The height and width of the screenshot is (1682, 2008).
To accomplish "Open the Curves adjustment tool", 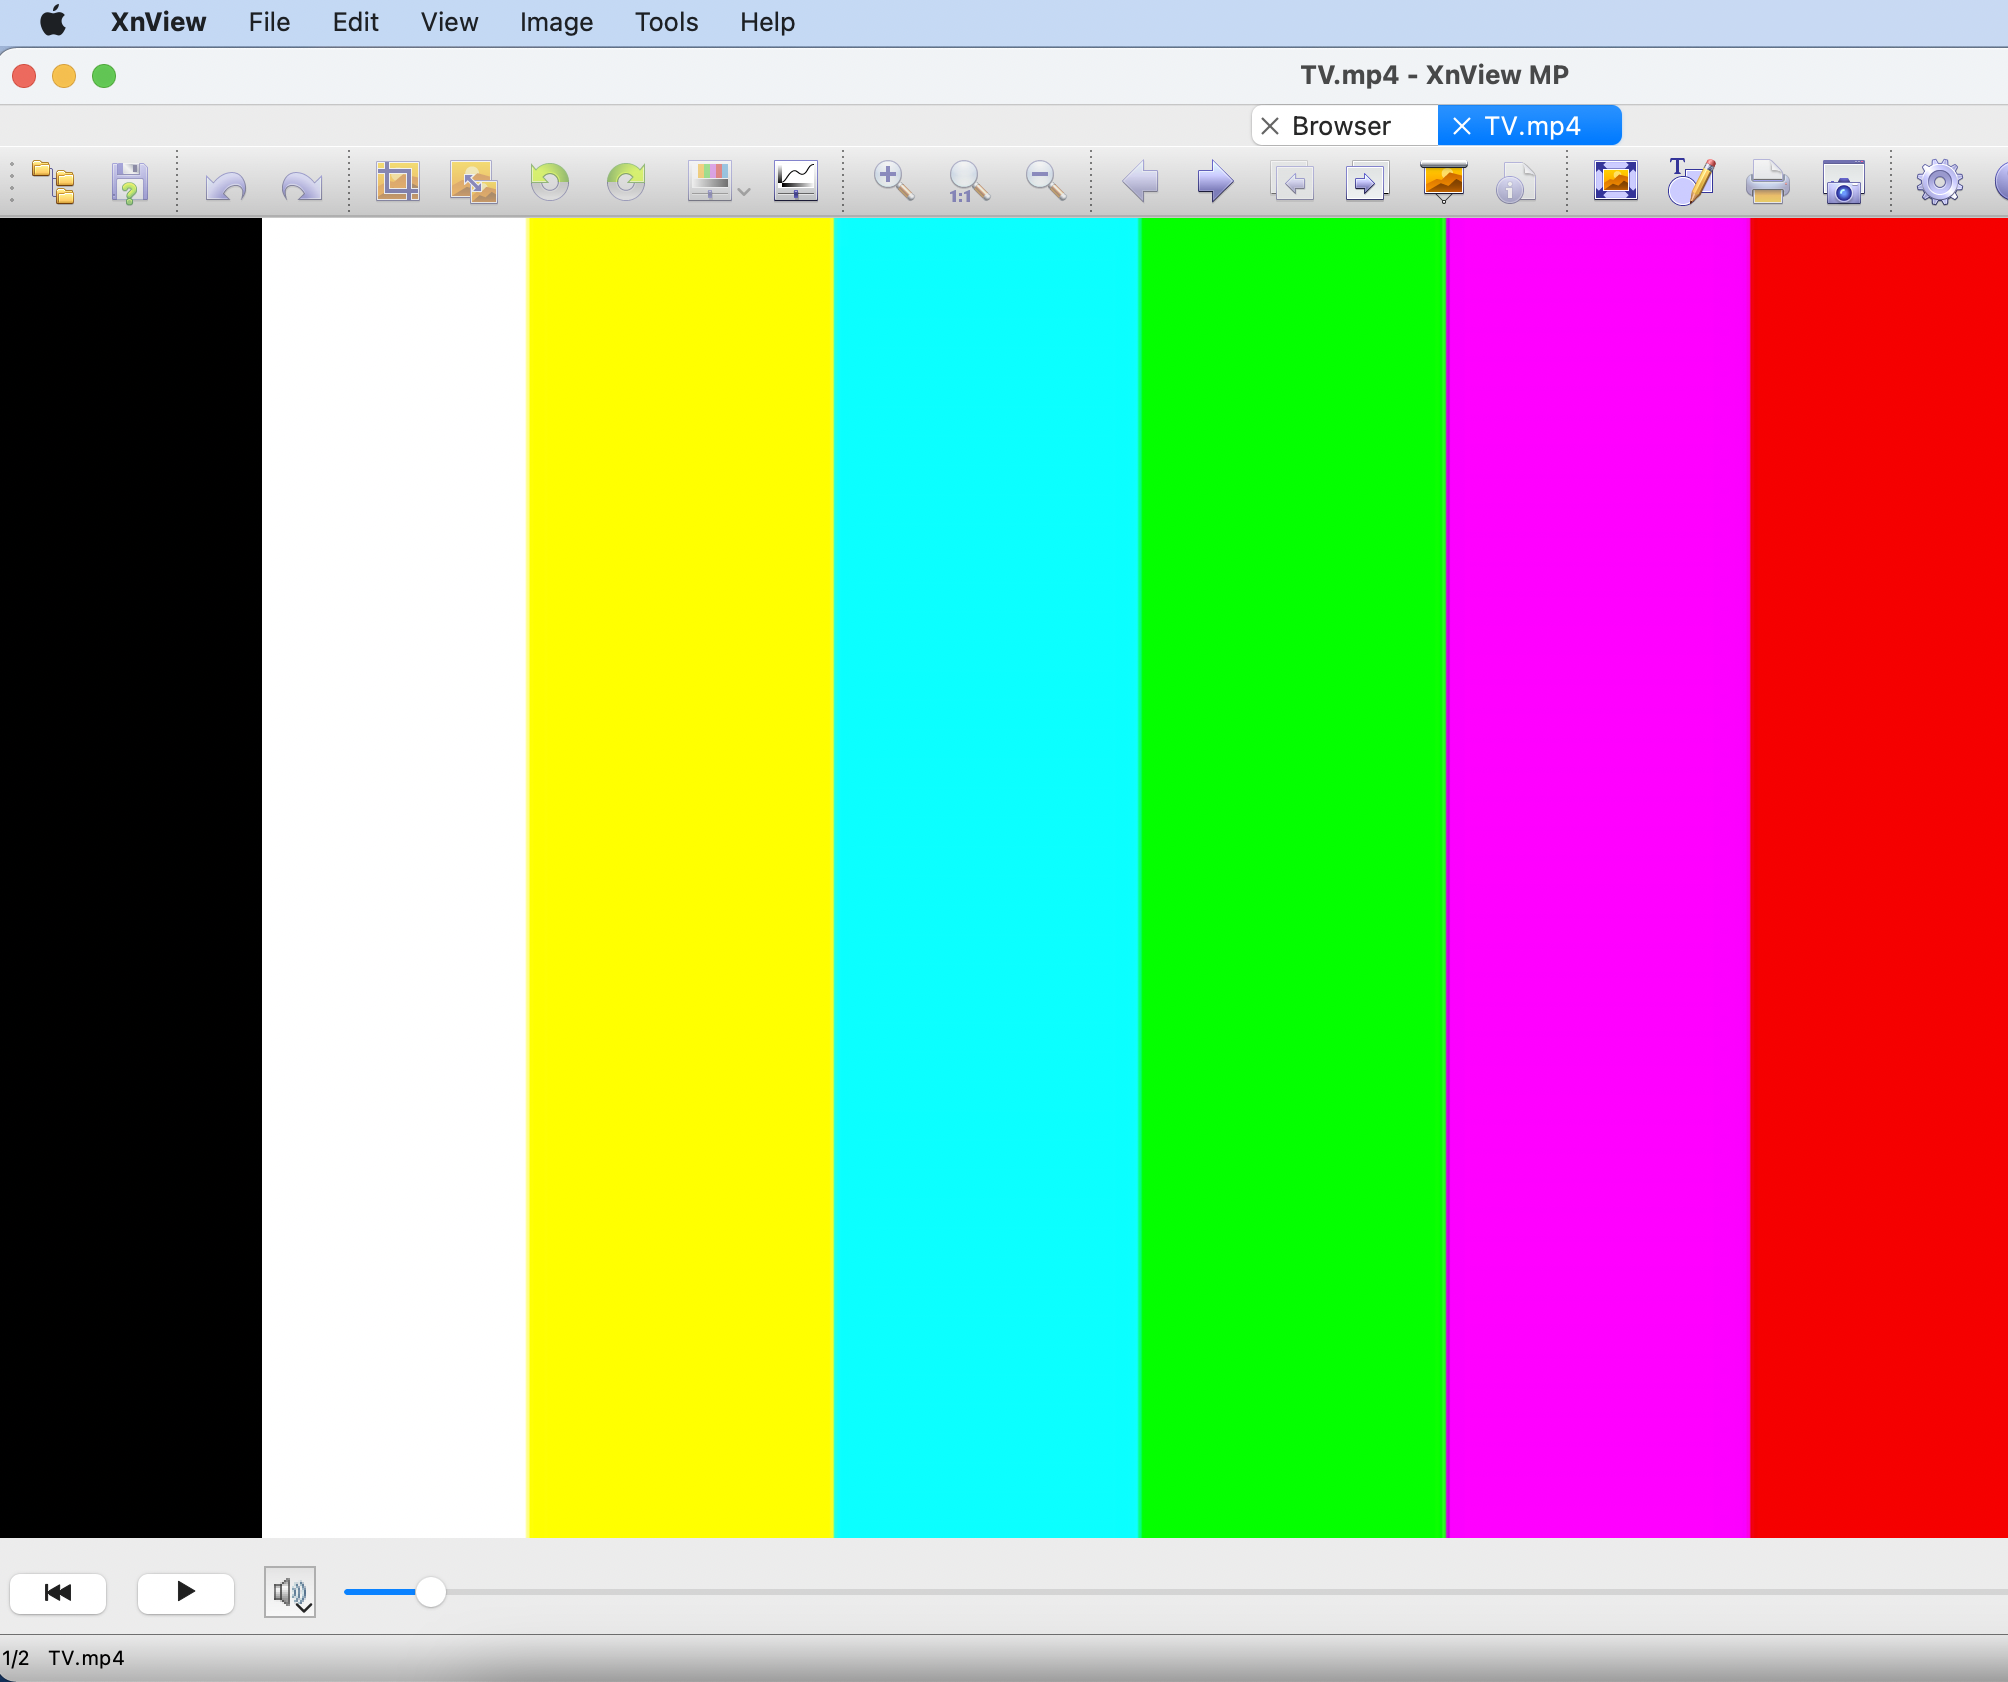I will [x=796, y=182].
